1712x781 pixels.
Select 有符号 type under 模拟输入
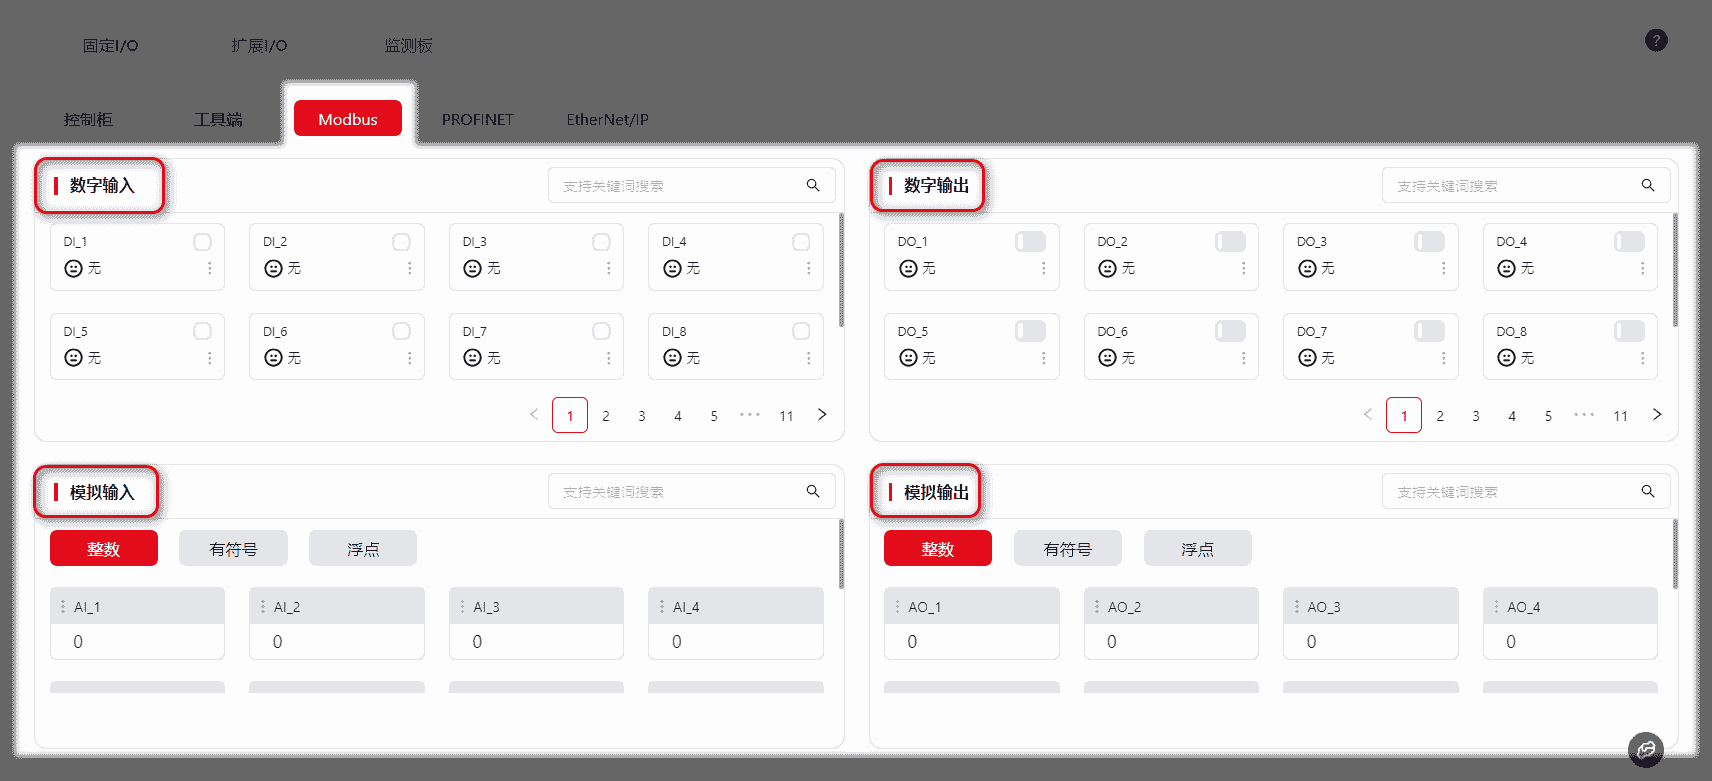(x=233, y=549)
